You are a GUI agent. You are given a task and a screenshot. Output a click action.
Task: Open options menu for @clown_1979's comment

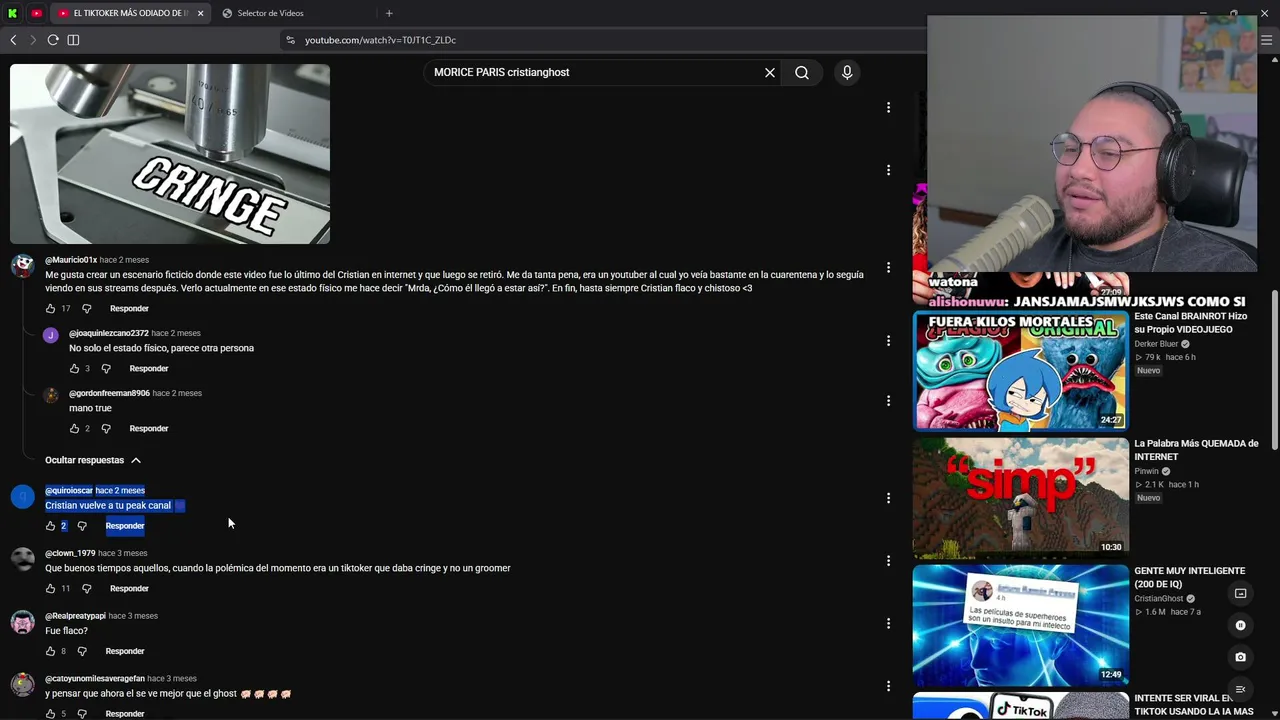coord(888,561)
